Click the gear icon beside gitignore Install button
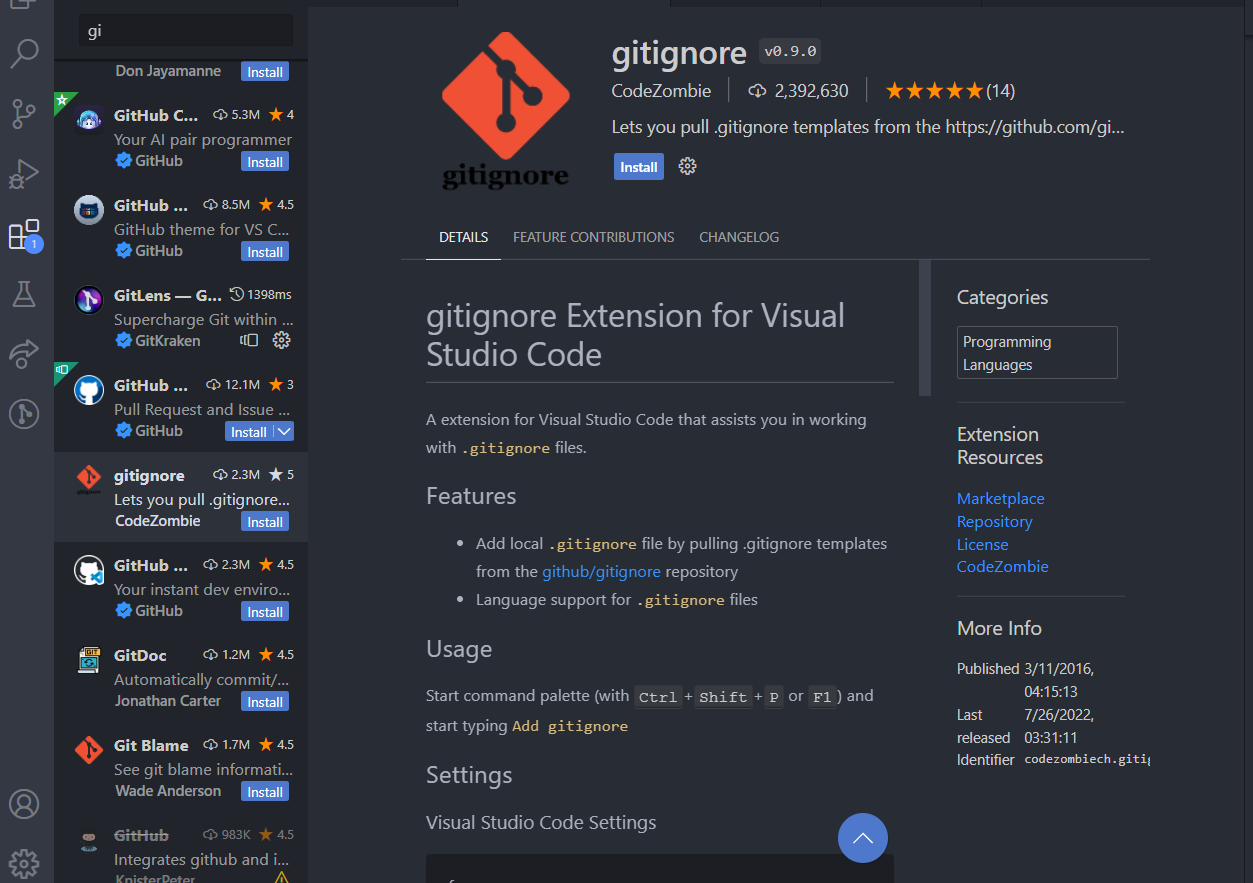 point(687,166)
